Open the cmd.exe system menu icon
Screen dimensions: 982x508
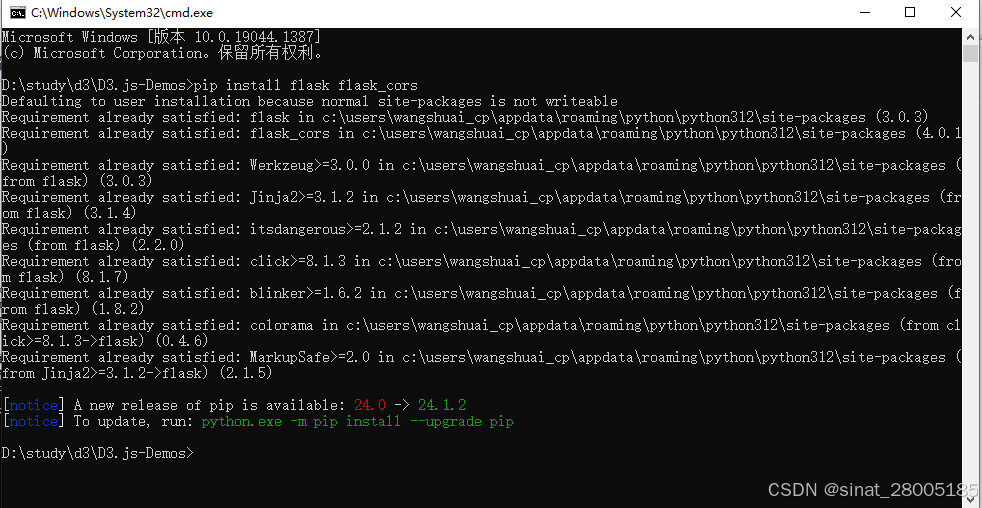click(x=18, y=12)
